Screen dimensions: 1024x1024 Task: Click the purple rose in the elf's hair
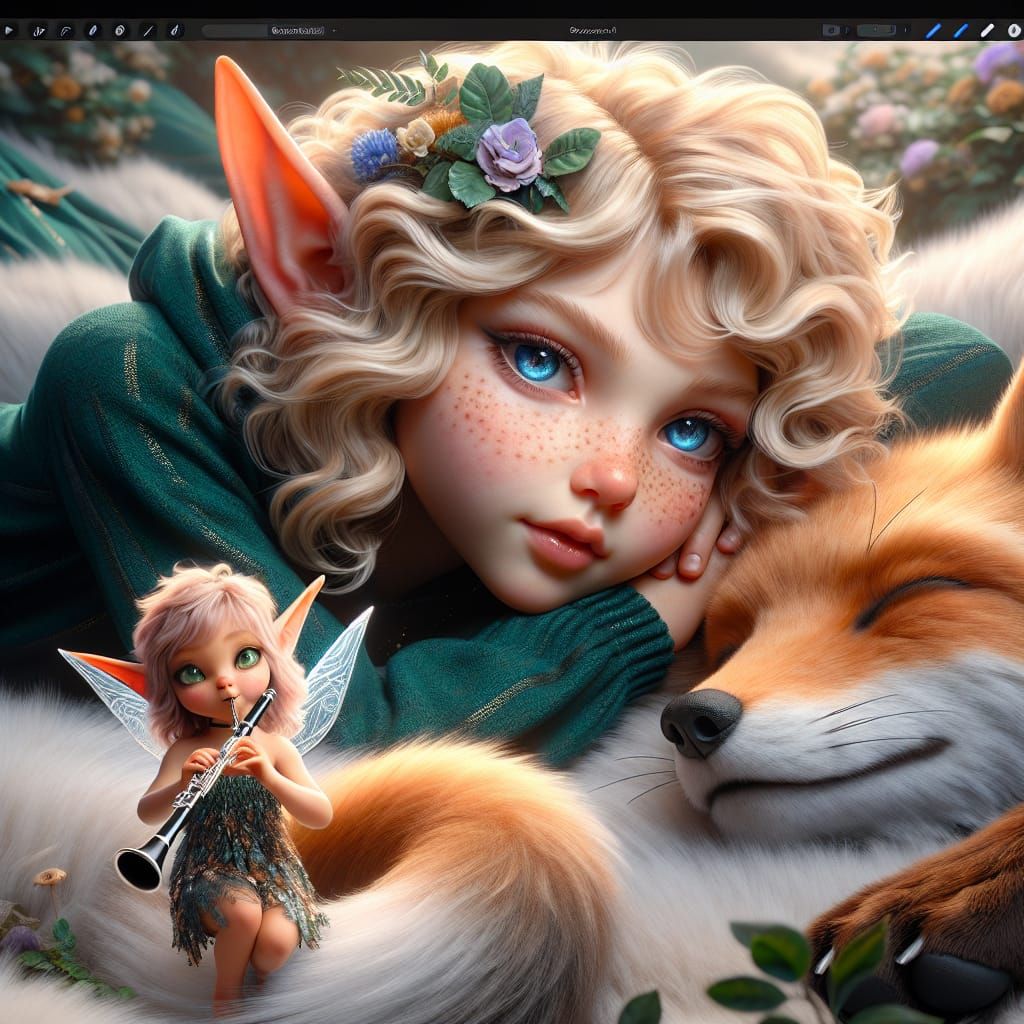coord(508,155)
